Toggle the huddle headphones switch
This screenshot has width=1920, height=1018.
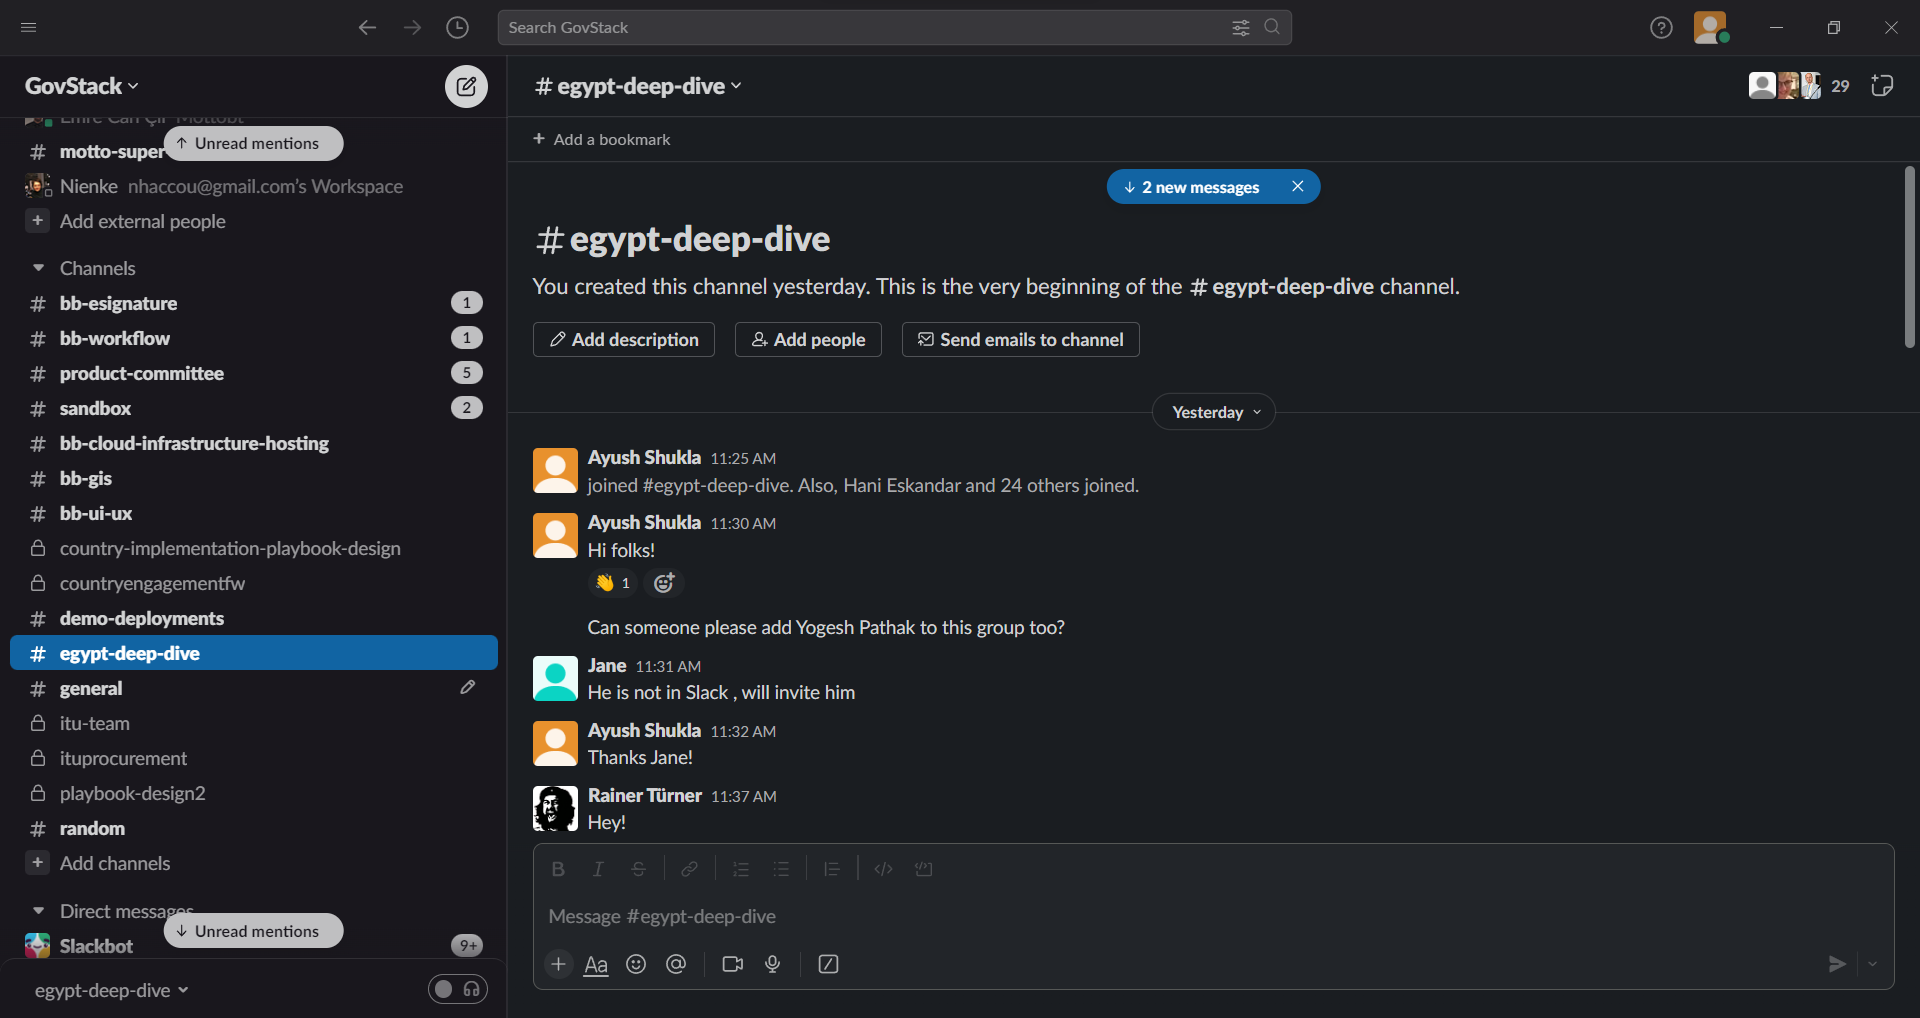pyautogui.click(x=458, y=989)
